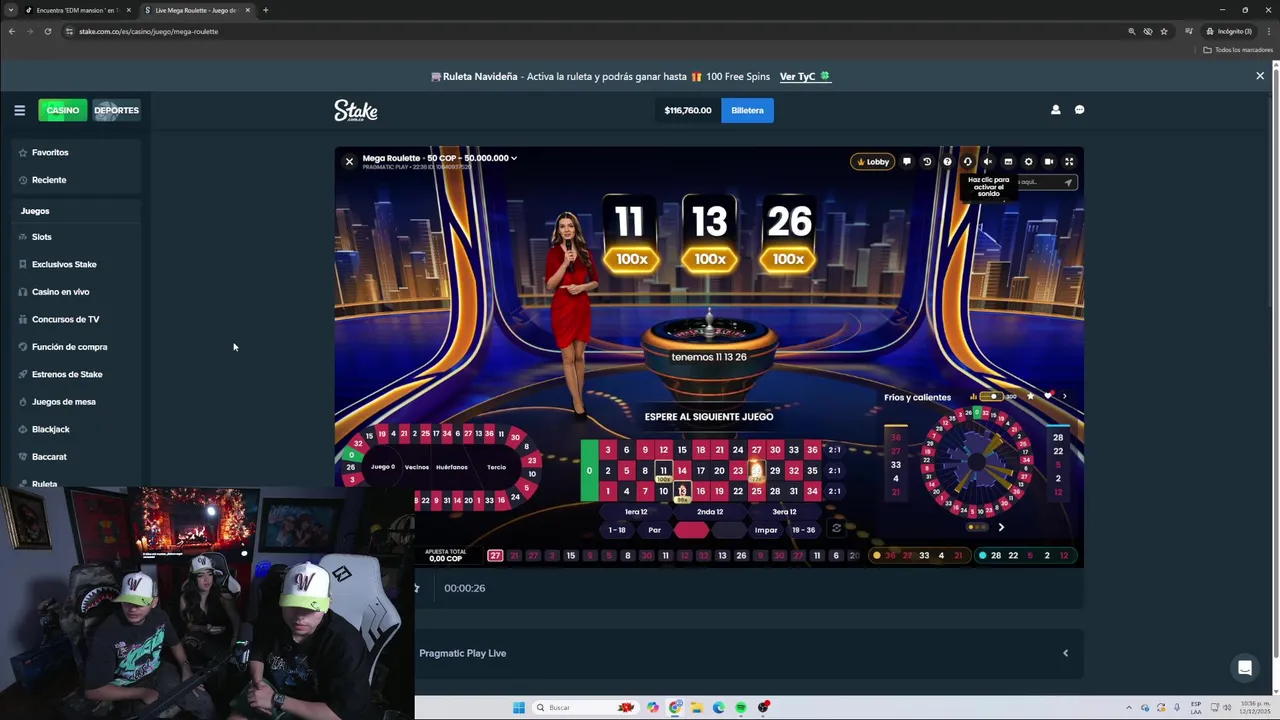Open Exclusivos Stake in the sidebar
The height and width of the screenshot is (720, 1280).
[x=64, y=264]
